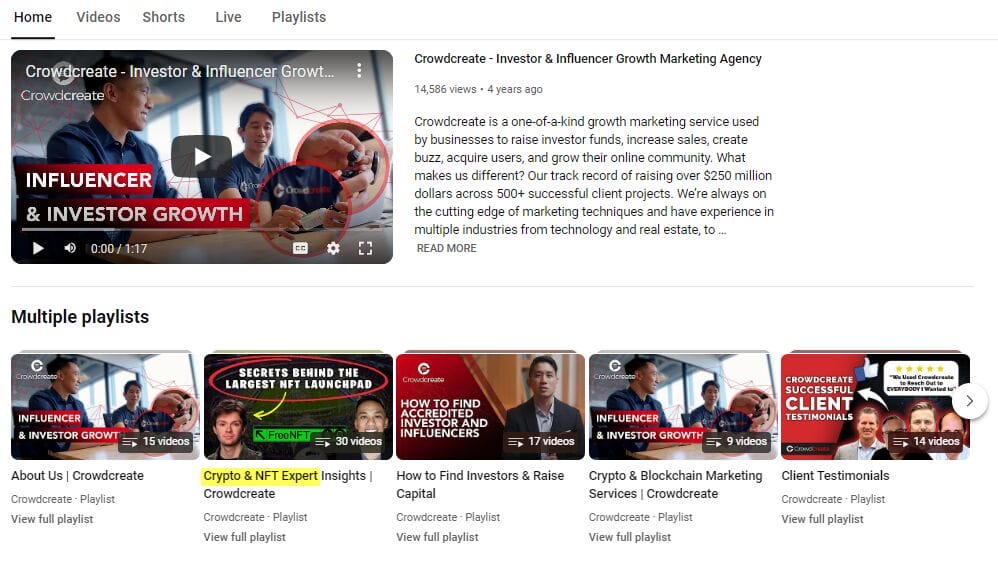Select the Home tab
This screenshot has width=998, height=563.
coord(33,17)
